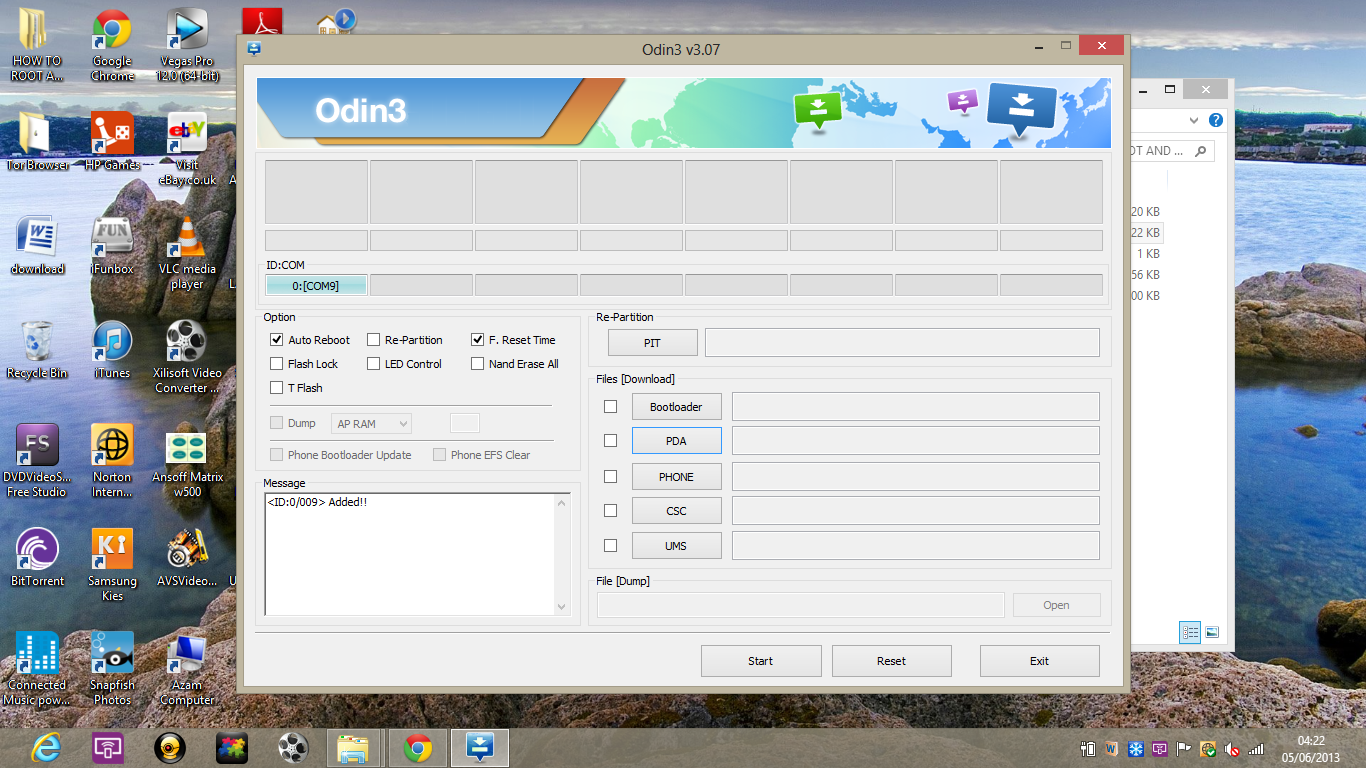This screenshot has height=768, width=1366.
Task: Click the Bootloader file button
Action: tap(676, 407)
